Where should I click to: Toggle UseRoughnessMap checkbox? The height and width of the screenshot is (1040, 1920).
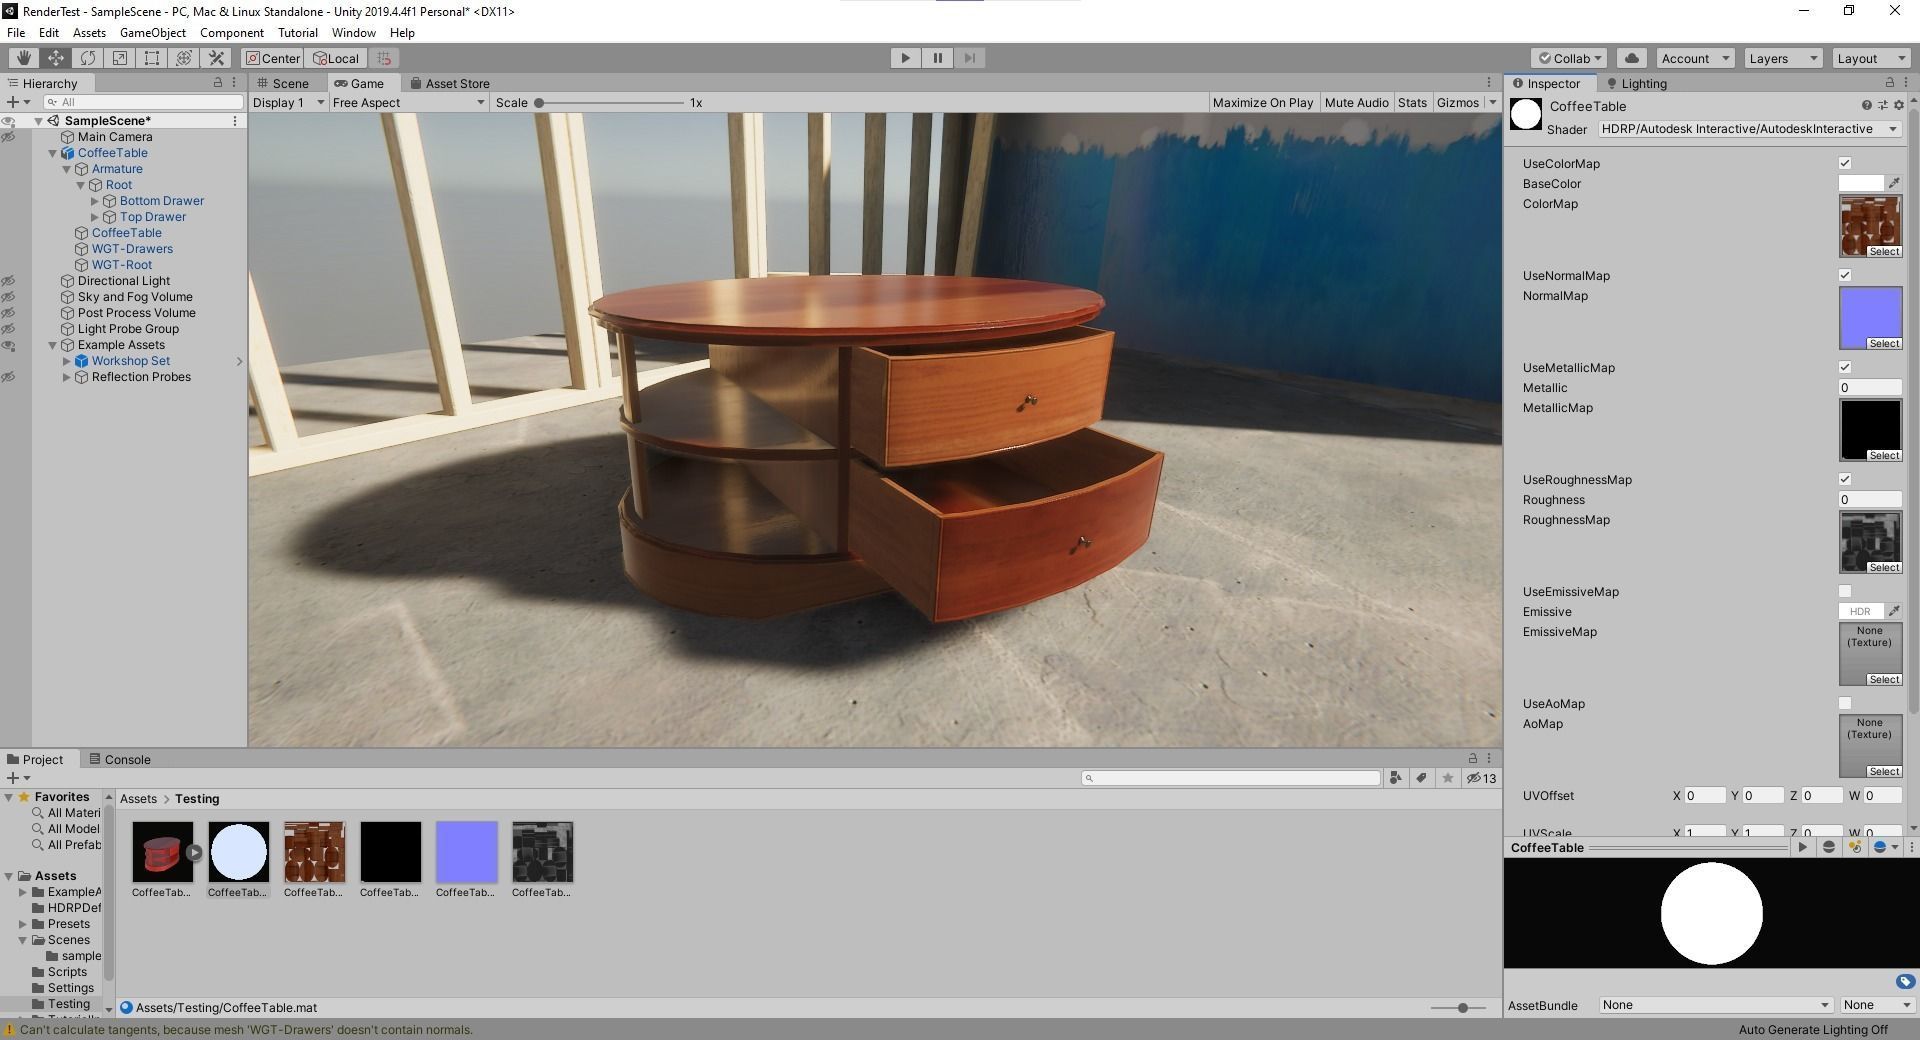click(x=1845, y=479)
